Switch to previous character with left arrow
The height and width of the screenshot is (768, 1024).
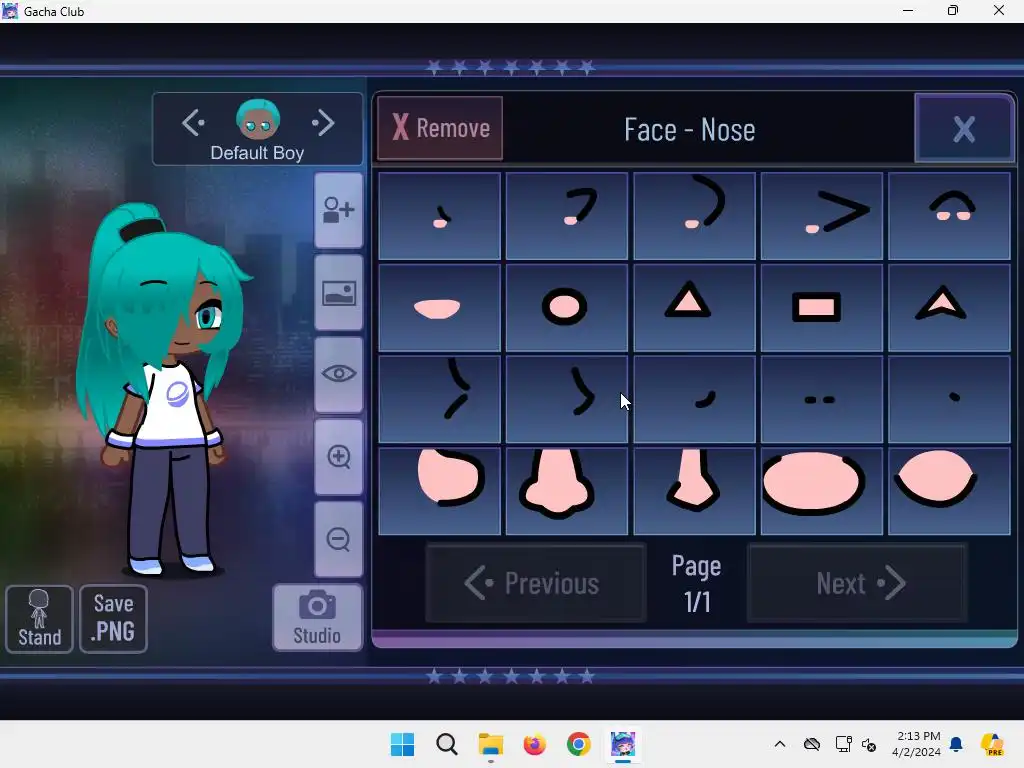(x=193, y=122)
